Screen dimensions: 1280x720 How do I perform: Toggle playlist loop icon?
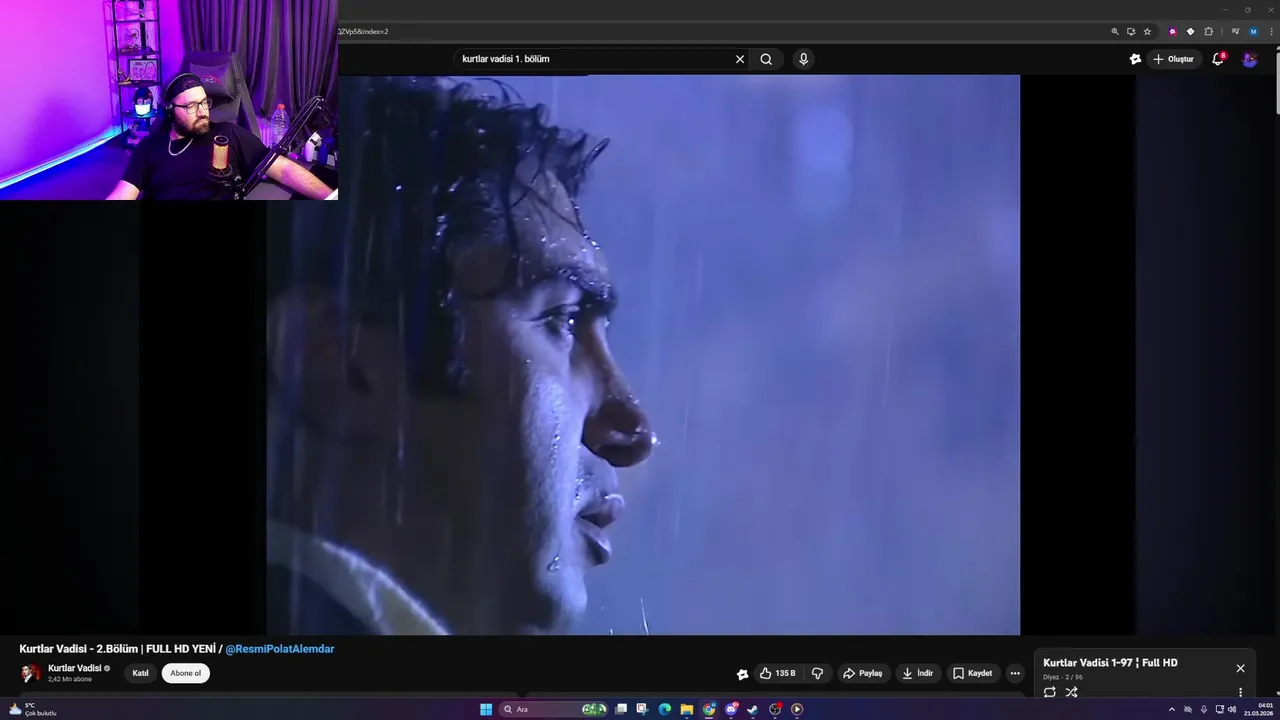[1050, 692]
